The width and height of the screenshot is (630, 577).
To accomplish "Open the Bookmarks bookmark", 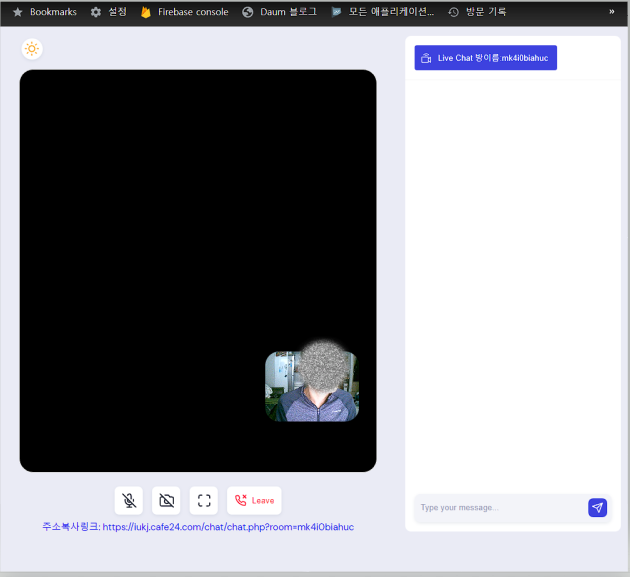I will 45,12.
